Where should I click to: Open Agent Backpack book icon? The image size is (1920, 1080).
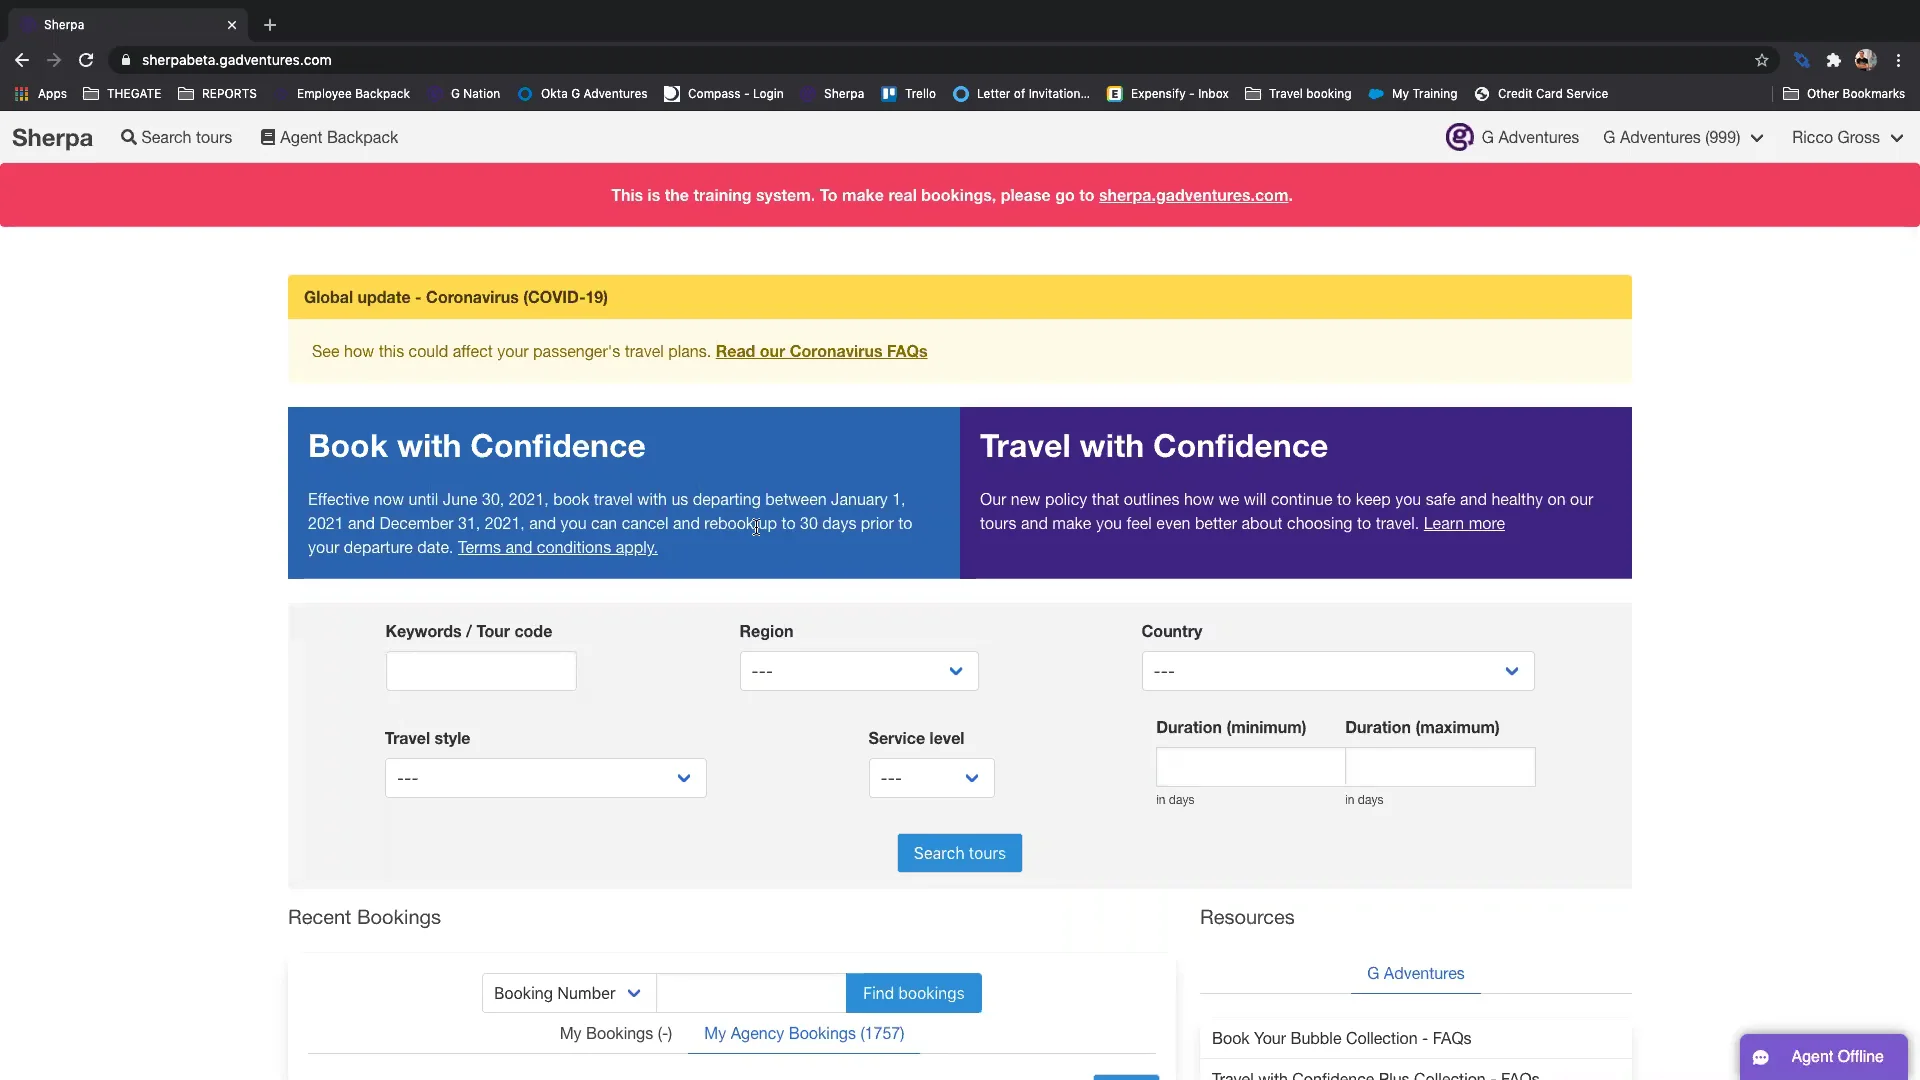(x=267, y=137)
